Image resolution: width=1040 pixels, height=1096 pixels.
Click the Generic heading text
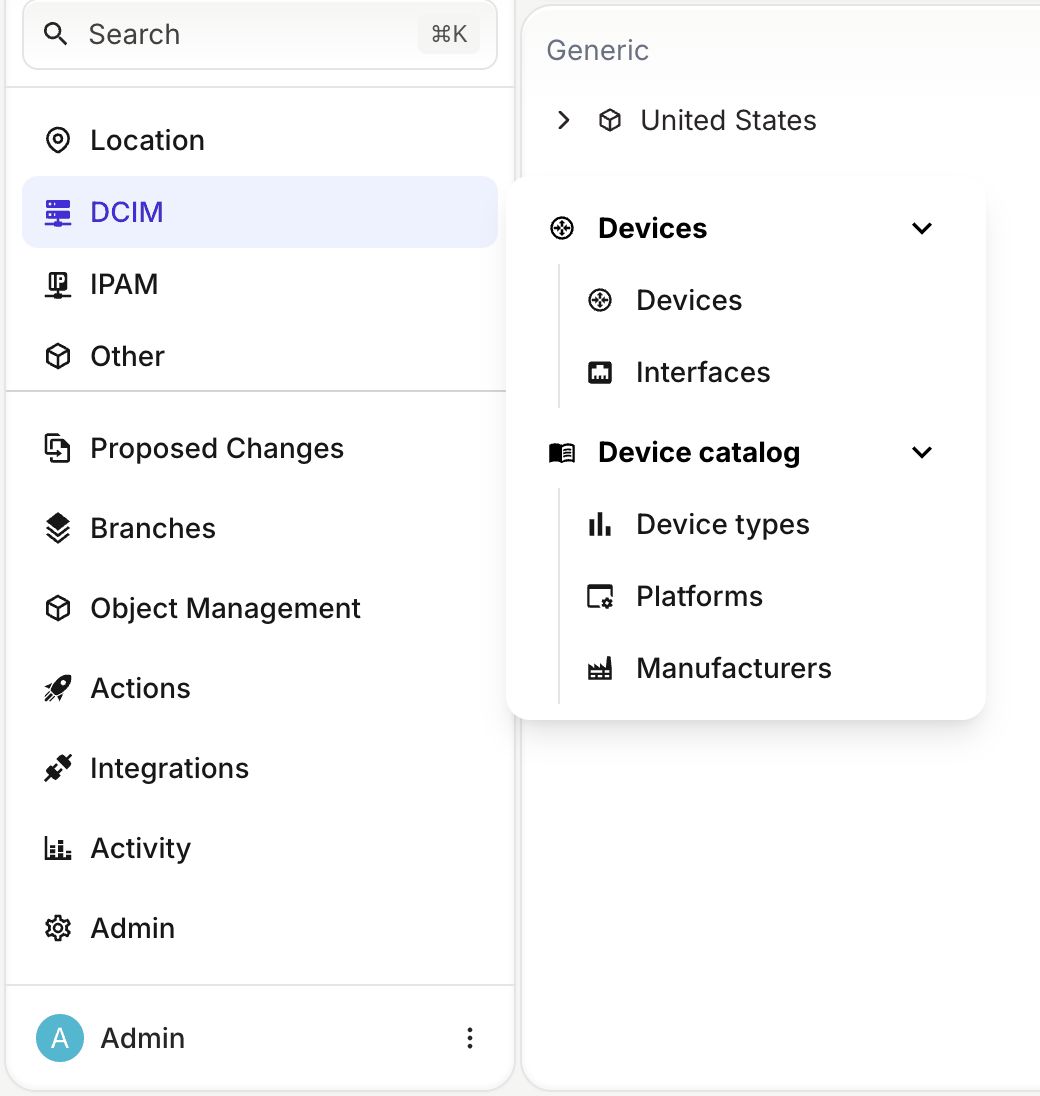pos(598,50)
